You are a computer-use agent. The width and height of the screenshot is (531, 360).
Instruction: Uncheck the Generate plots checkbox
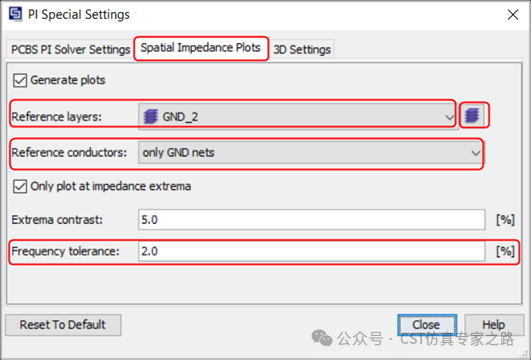[20, 81]
